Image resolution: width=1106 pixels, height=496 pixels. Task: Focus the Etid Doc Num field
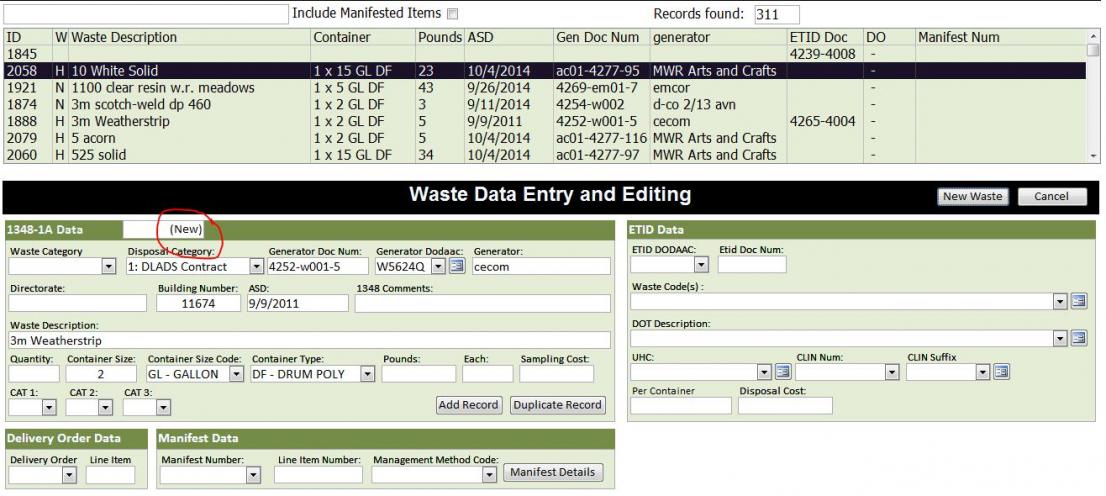[752, 265]
